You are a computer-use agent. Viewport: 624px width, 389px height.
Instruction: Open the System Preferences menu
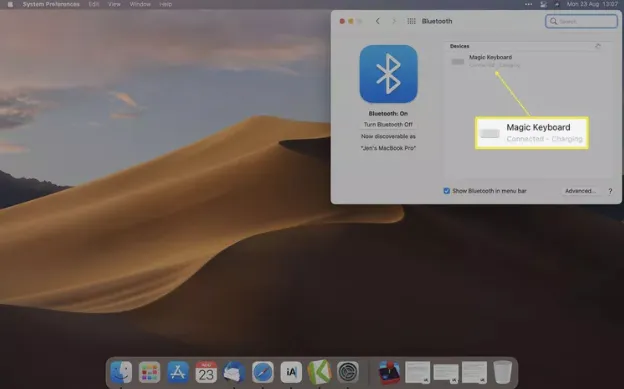pyautogui.click(x=51, y=4)
